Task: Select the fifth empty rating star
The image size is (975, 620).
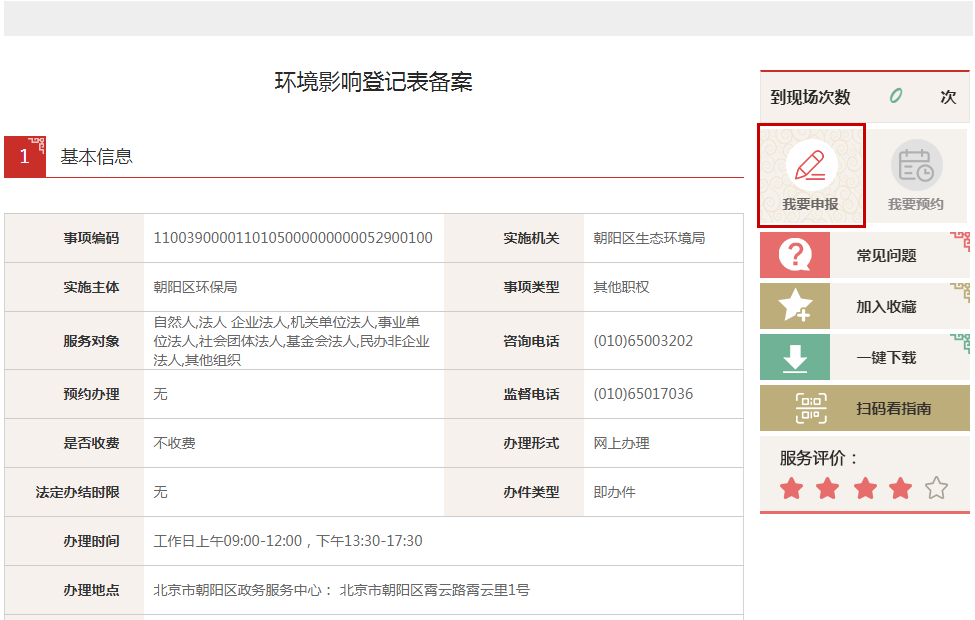Action: click(936, 488)
